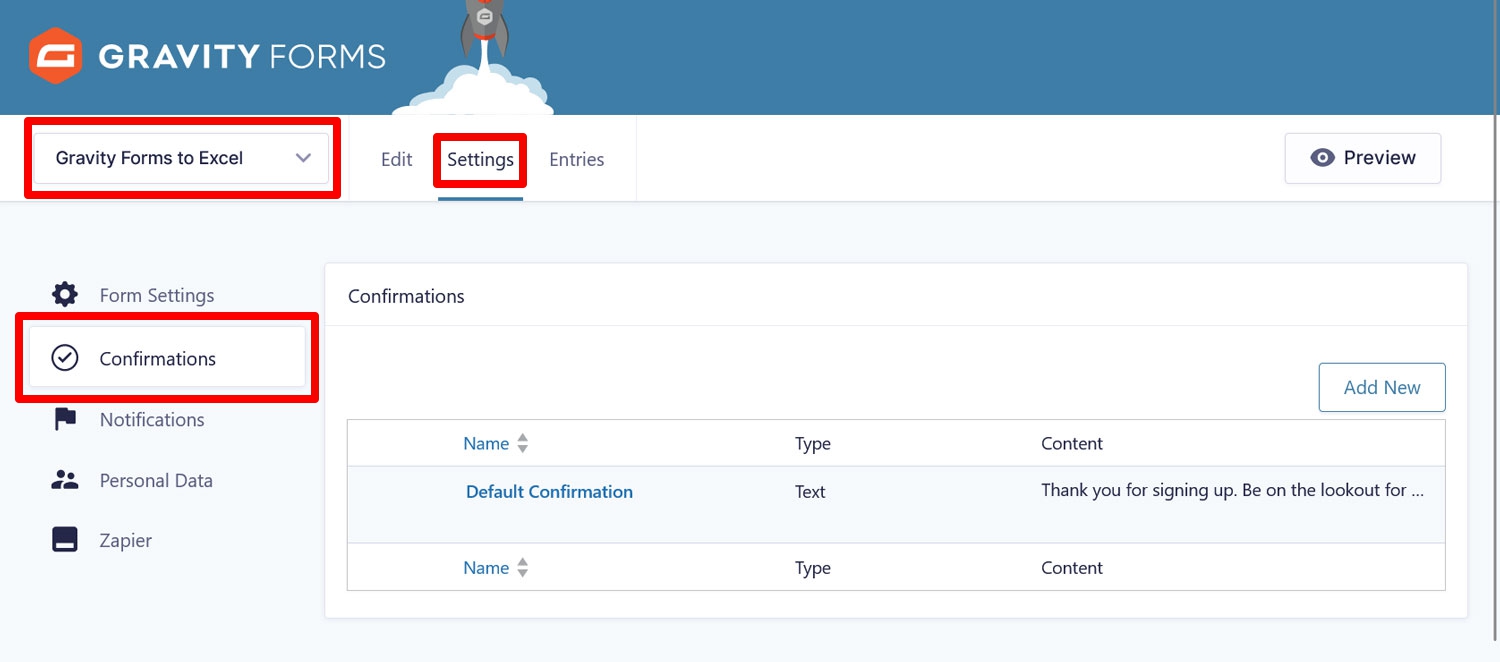Click the Form Settings gear icon
The height and width of the screenshot is (662, 1500).
[x=65, y=295]
